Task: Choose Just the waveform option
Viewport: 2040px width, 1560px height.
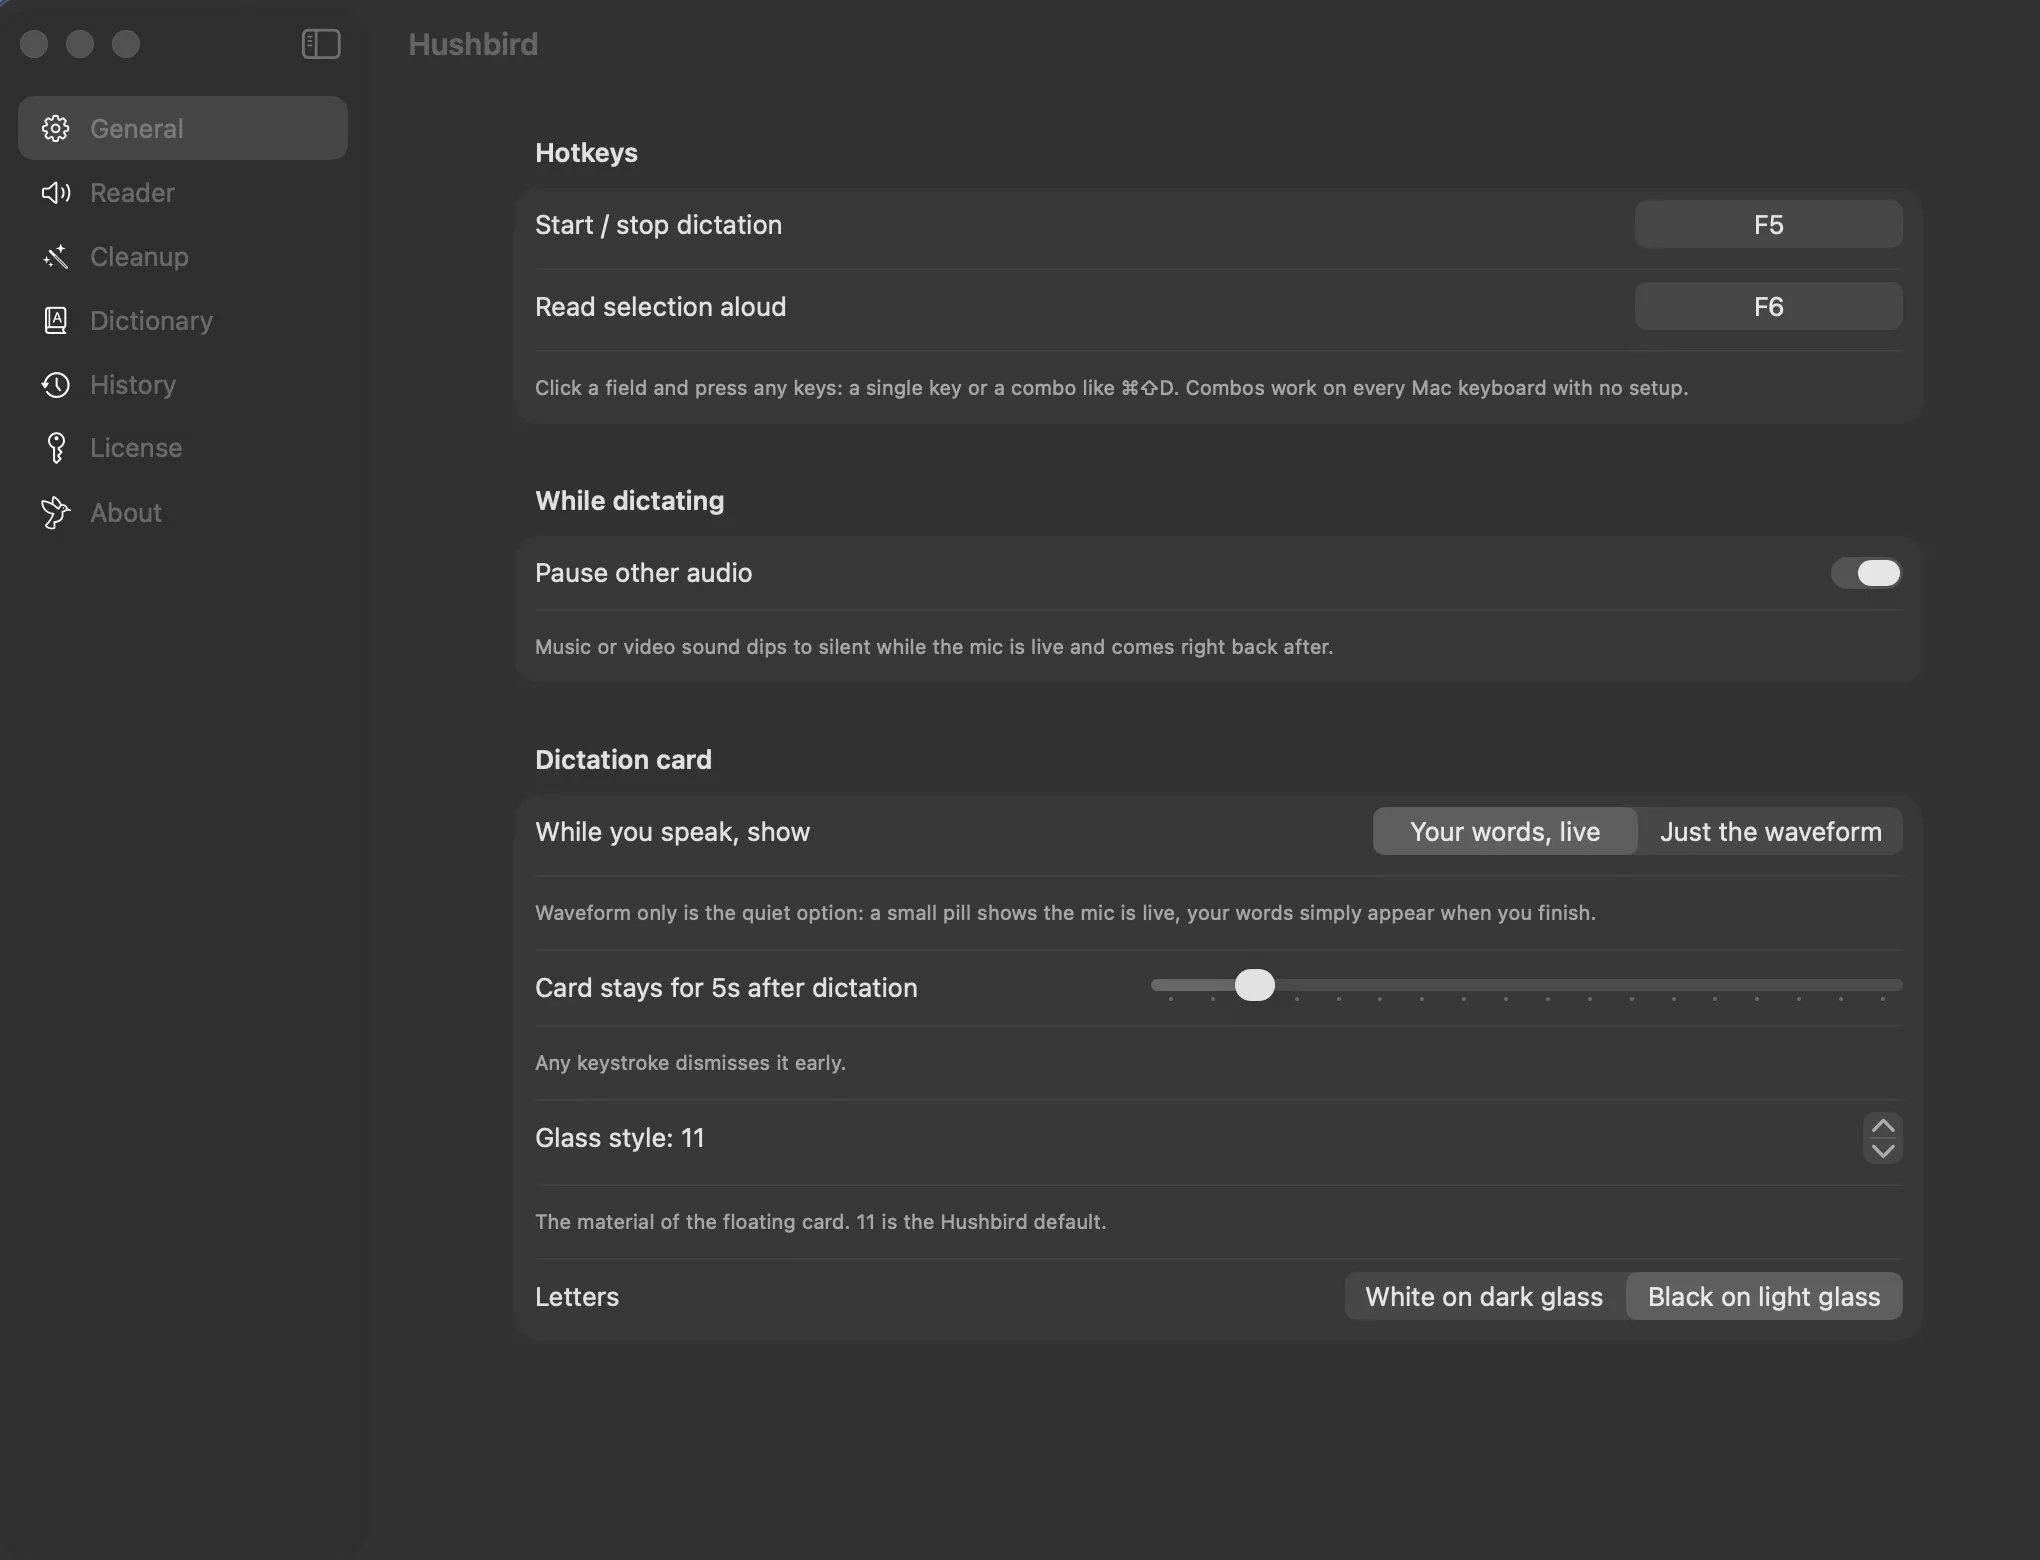Action: point(1770,832)
